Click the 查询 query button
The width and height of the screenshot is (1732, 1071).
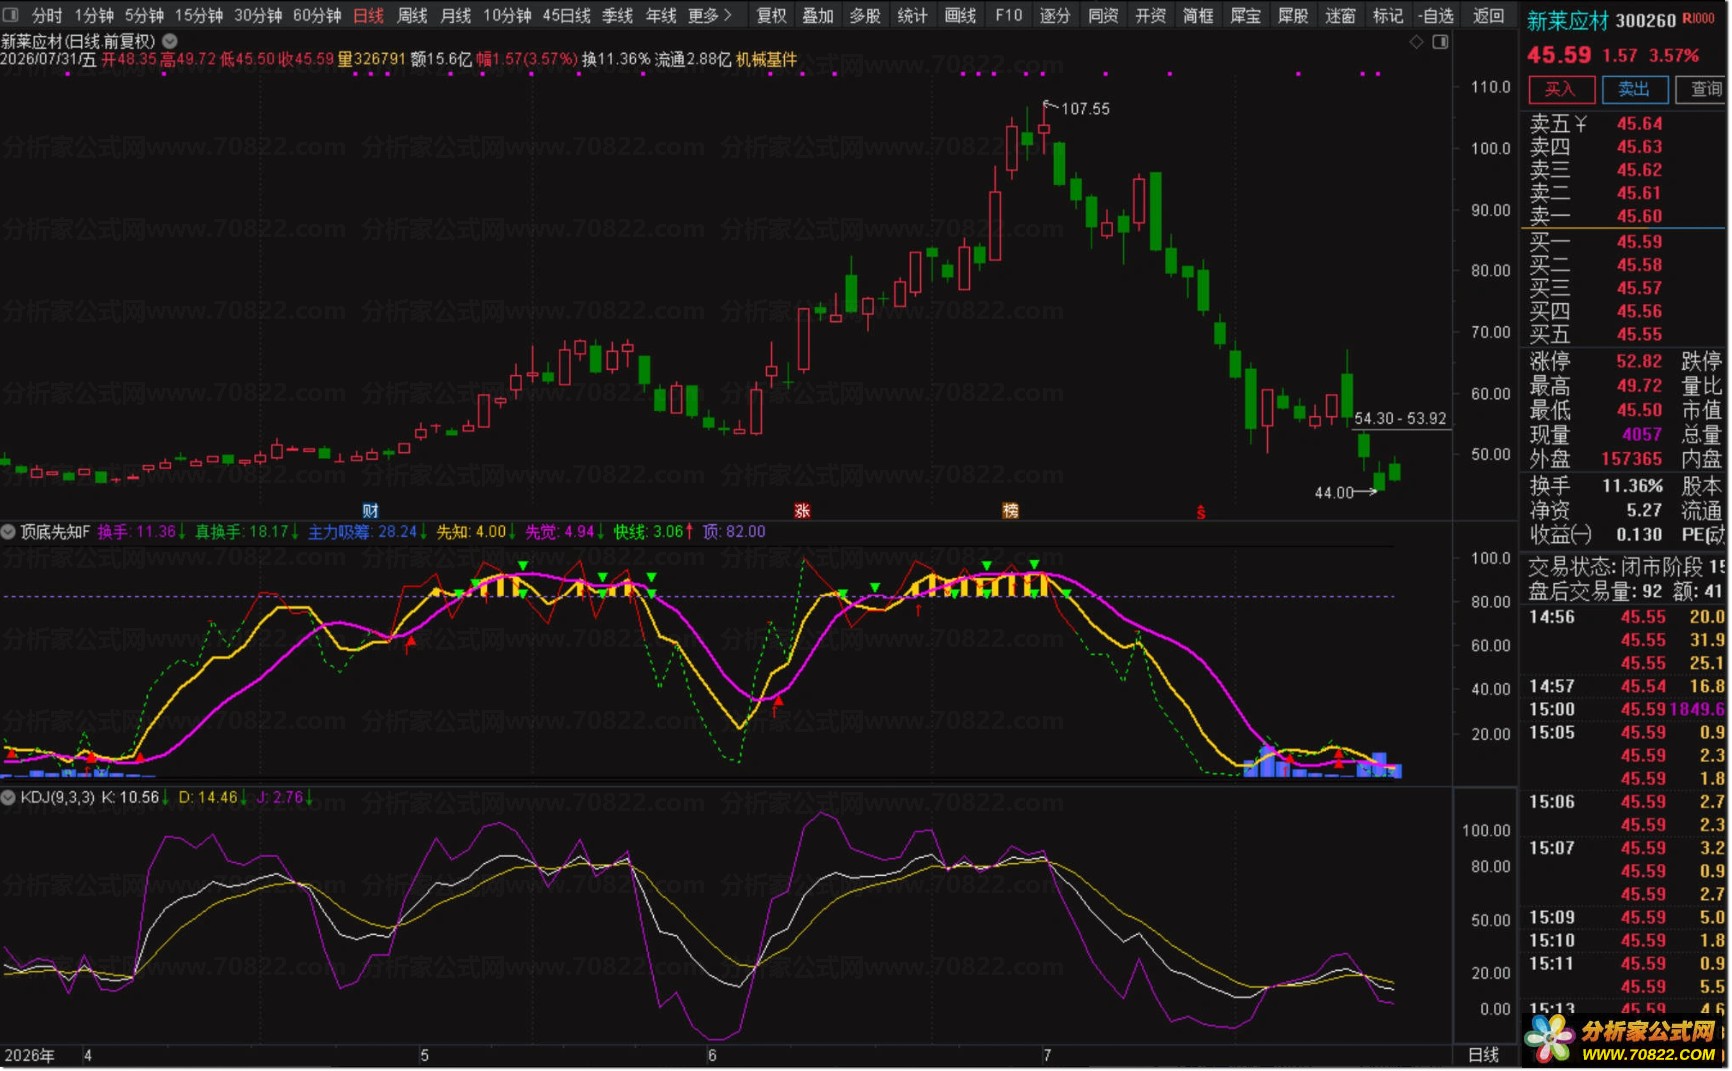[x=1703, y=89]
